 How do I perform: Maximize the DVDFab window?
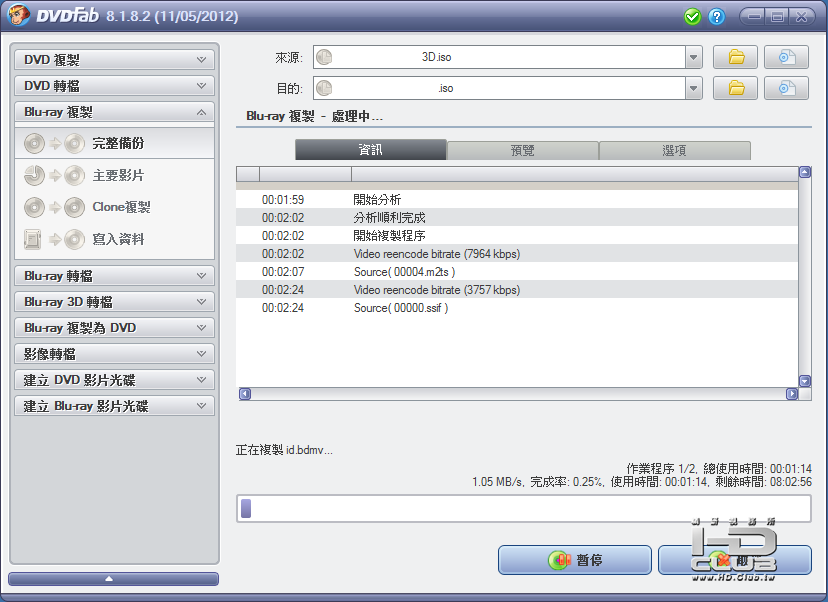(x=777, y=17)
